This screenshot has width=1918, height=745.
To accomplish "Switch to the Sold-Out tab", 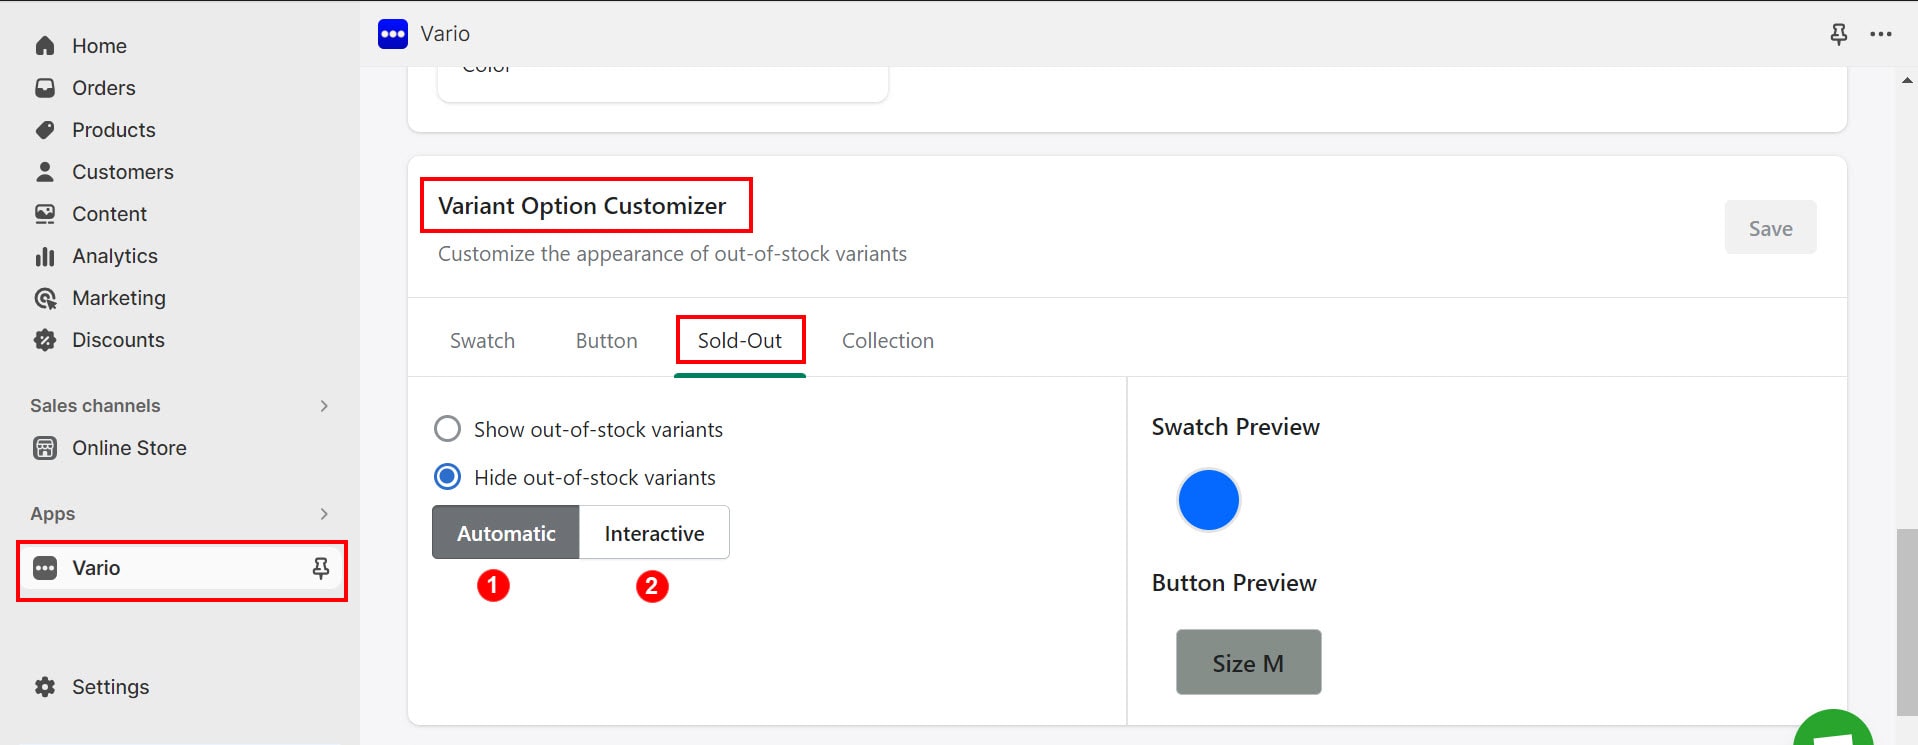I will point(740,341).
